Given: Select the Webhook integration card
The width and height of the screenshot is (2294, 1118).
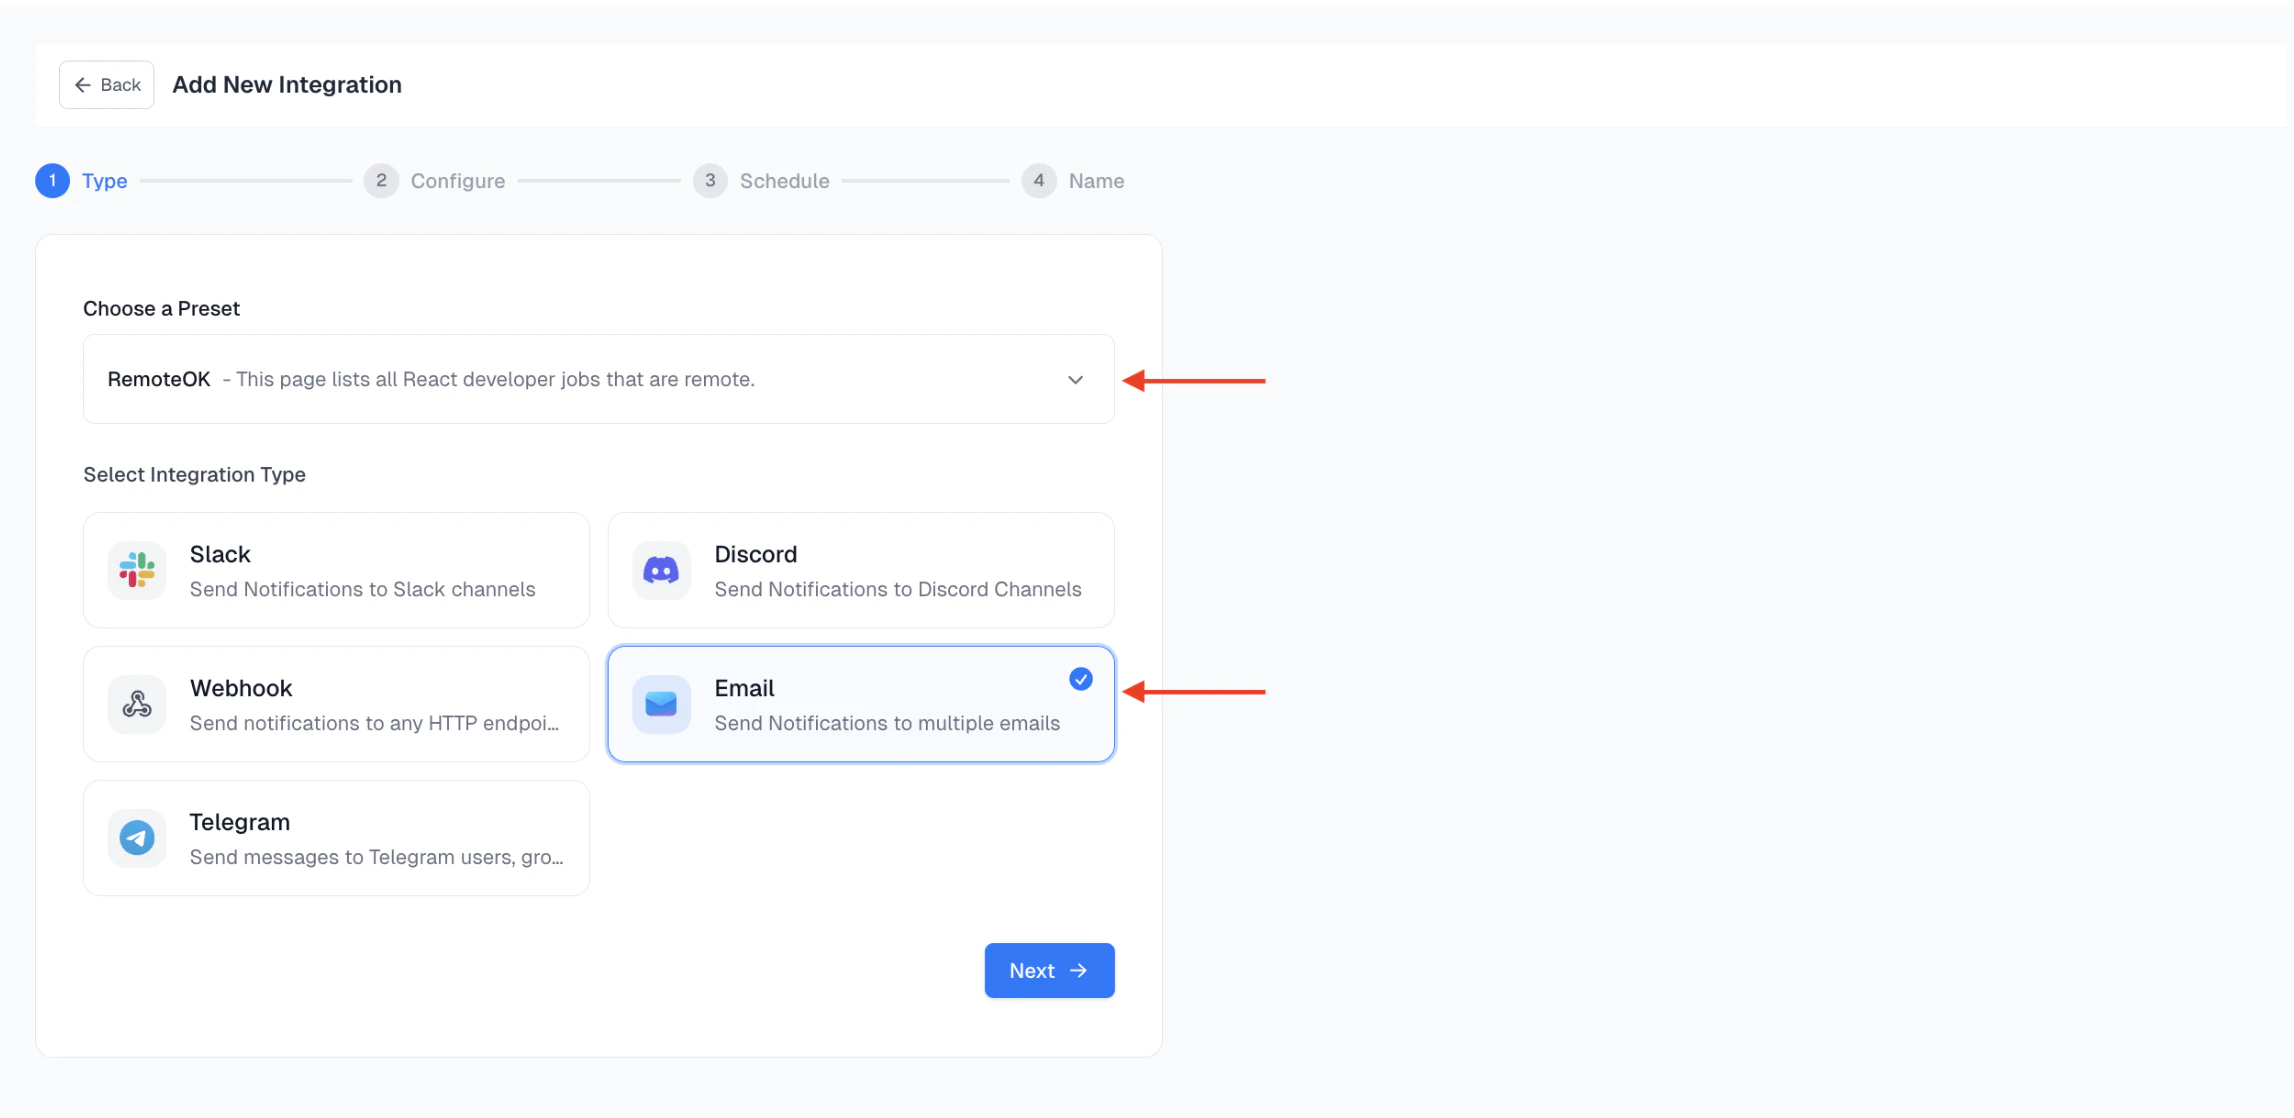Looking at the screenshot, I should (337, 704).
